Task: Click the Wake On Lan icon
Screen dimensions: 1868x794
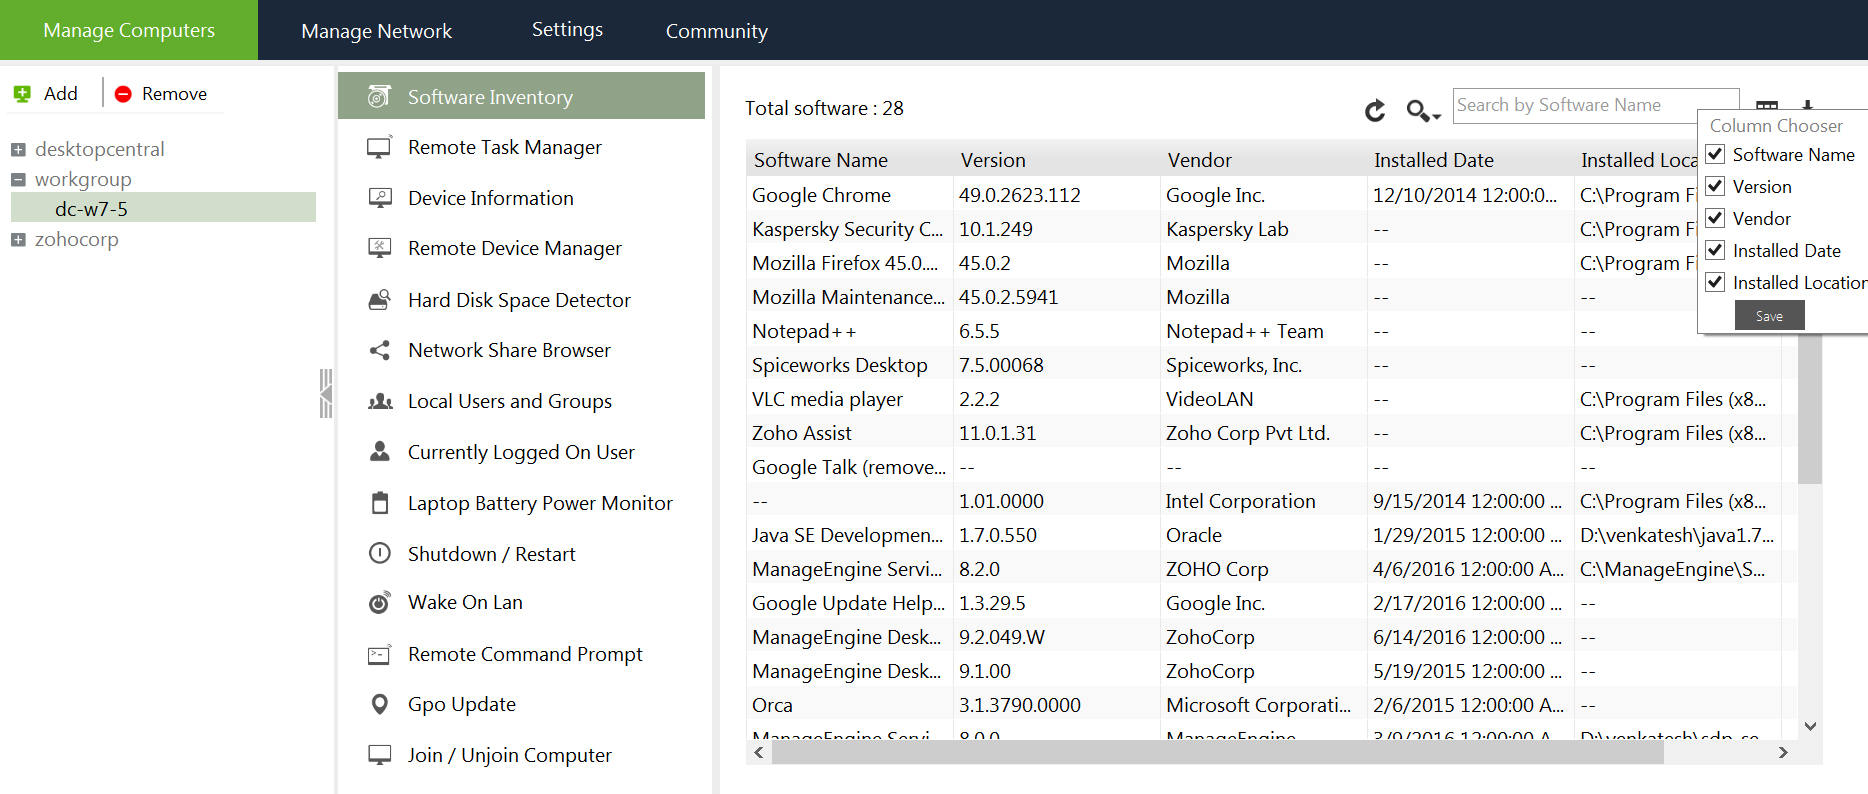Action: pyautogui.click(x=379, y=603)
